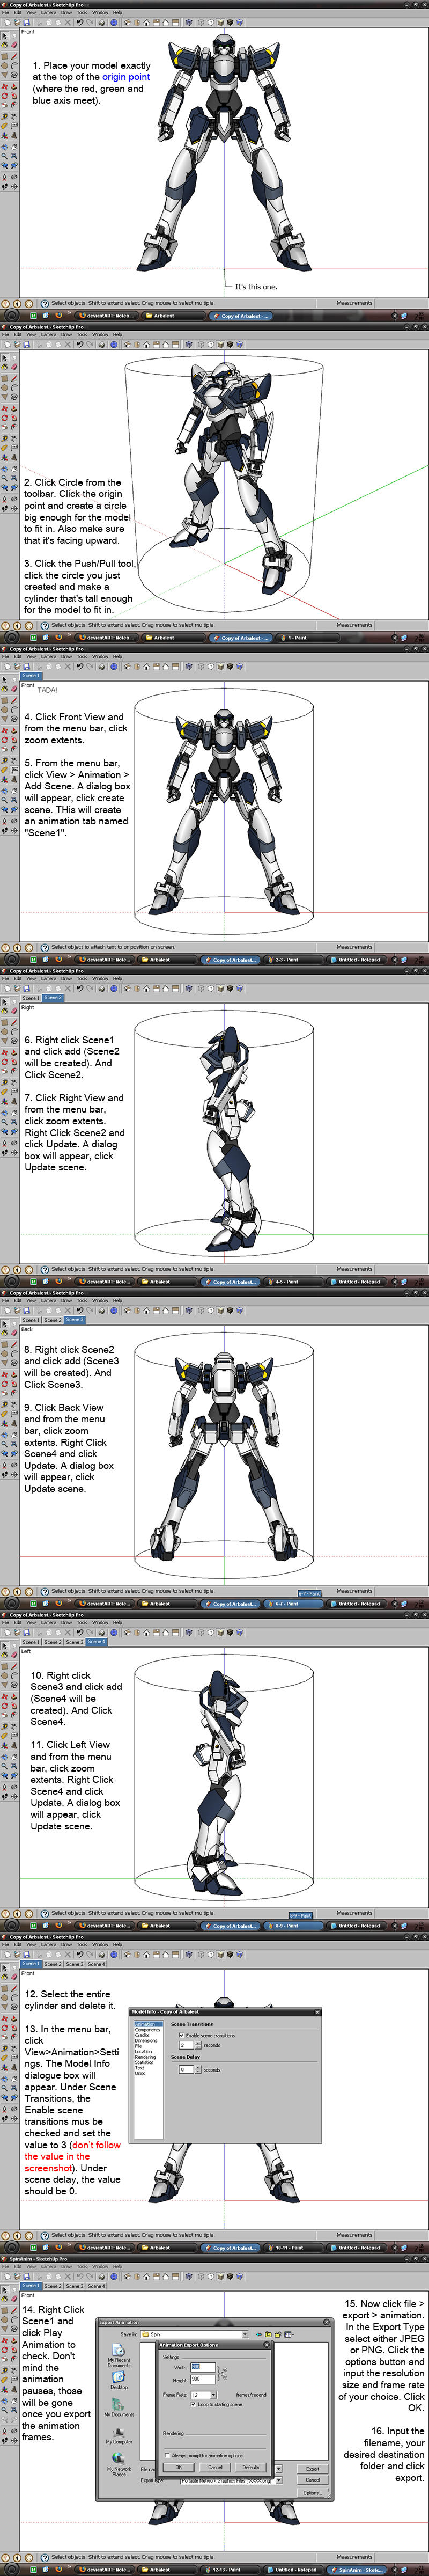This screenshot has width=429, height=2576.
Task: Select My Documents in Export Animation dialog
Action: 119,2408
